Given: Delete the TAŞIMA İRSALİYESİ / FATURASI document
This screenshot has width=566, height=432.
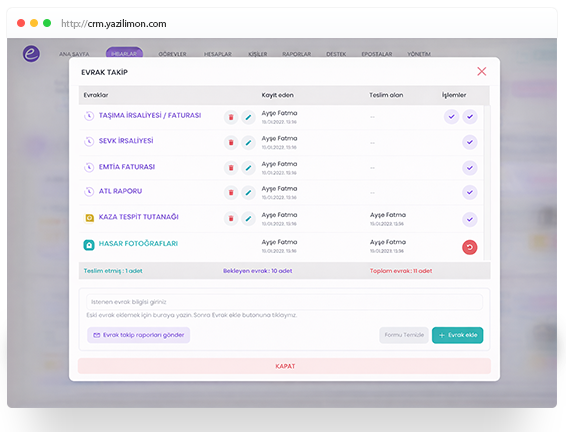Looking at the screenshot, I should 231,117.
